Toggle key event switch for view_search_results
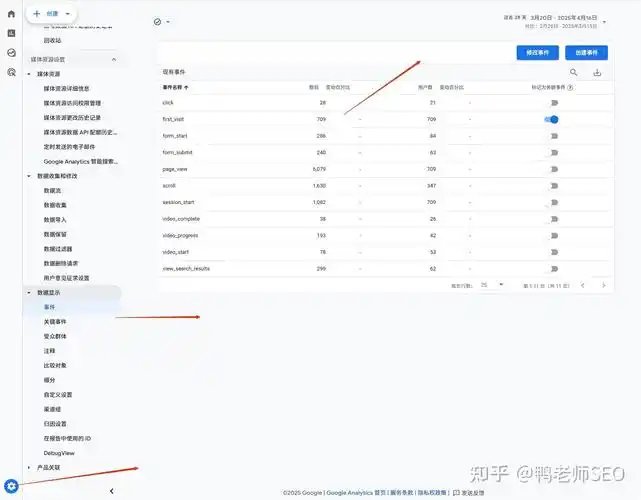 pos(554,269)
